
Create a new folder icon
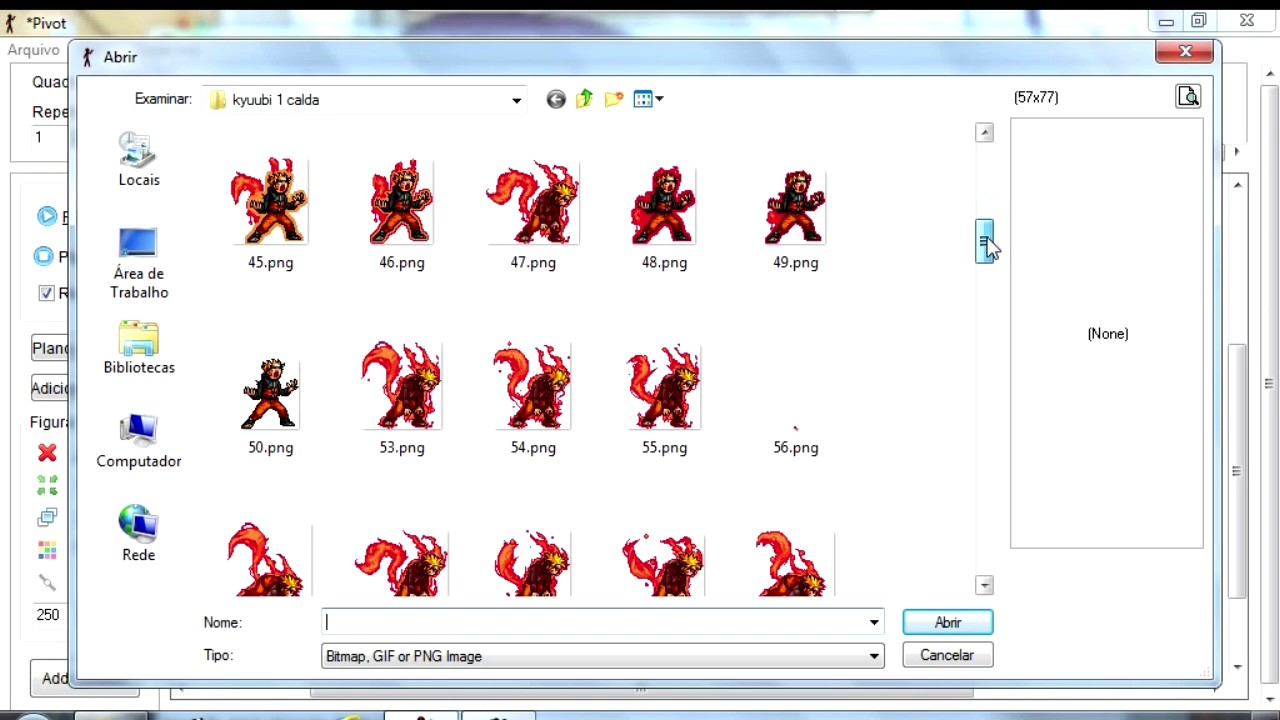(614, 99)
